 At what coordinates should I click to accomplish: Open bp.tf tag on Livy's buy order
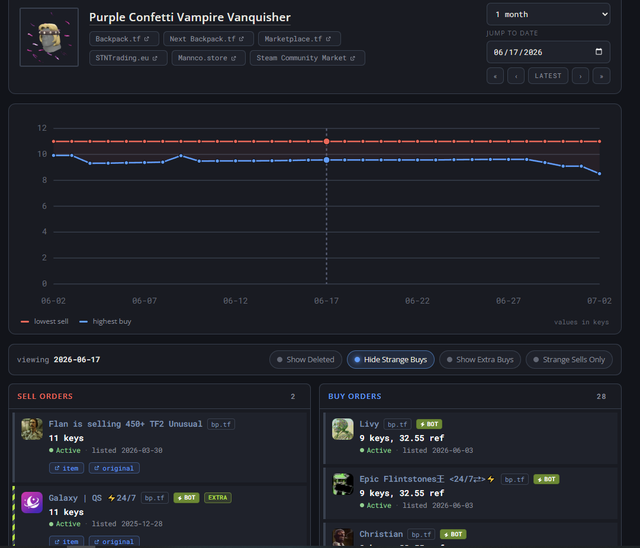click(x=397, y=424)
